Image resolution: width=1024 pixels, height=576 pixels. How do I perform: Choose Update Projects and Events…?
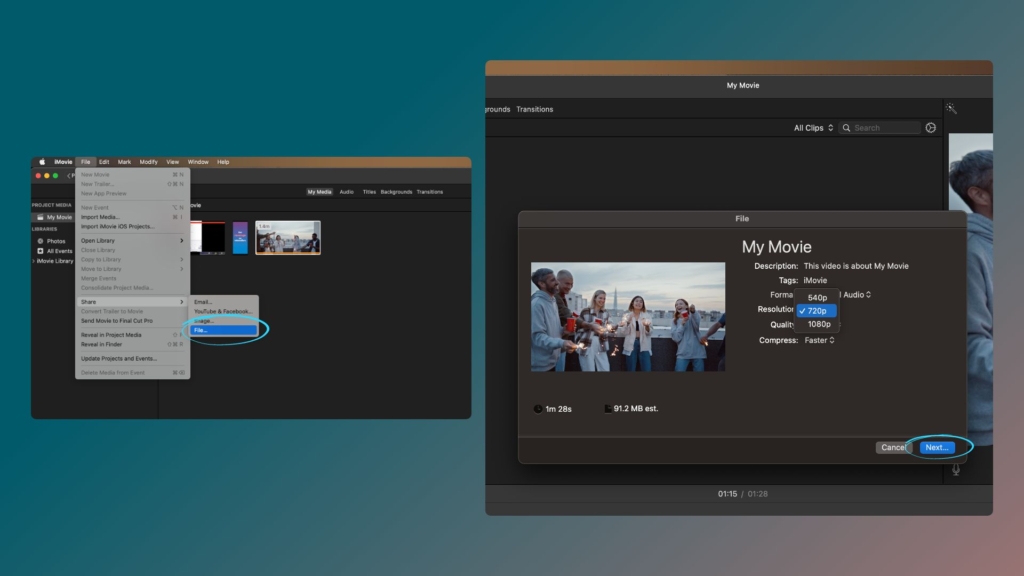(x=132, y=359)
